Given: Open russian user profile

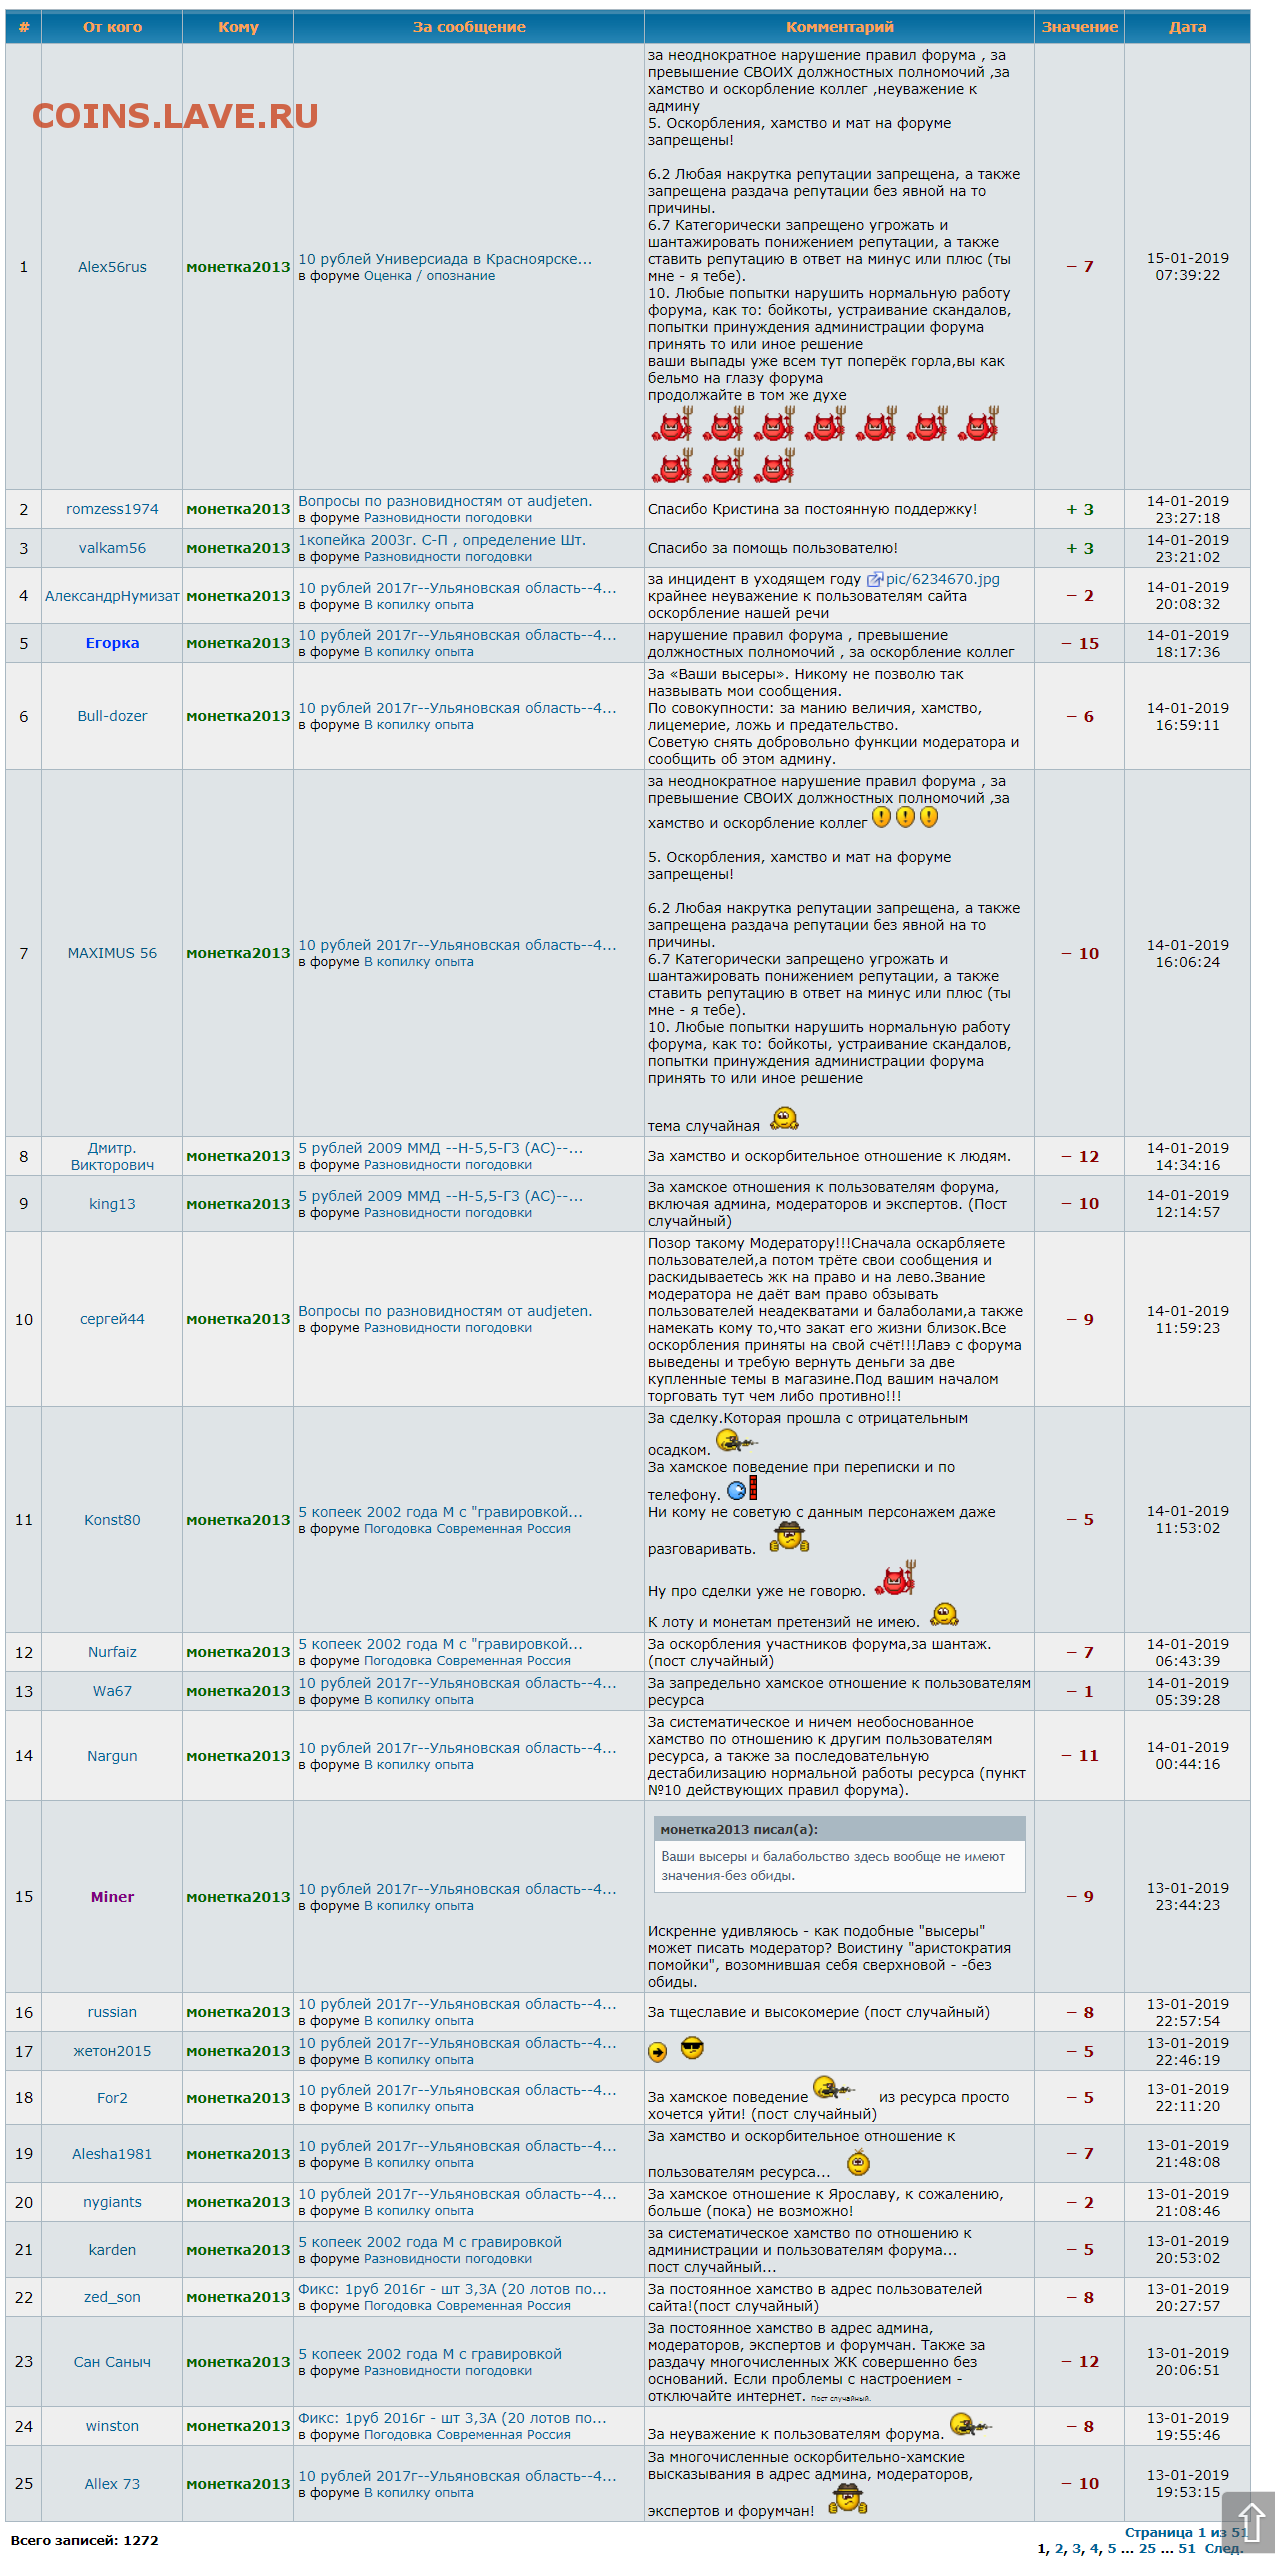Looking at the screenshot, I should pyautogui.click(x=112, y=2012).
